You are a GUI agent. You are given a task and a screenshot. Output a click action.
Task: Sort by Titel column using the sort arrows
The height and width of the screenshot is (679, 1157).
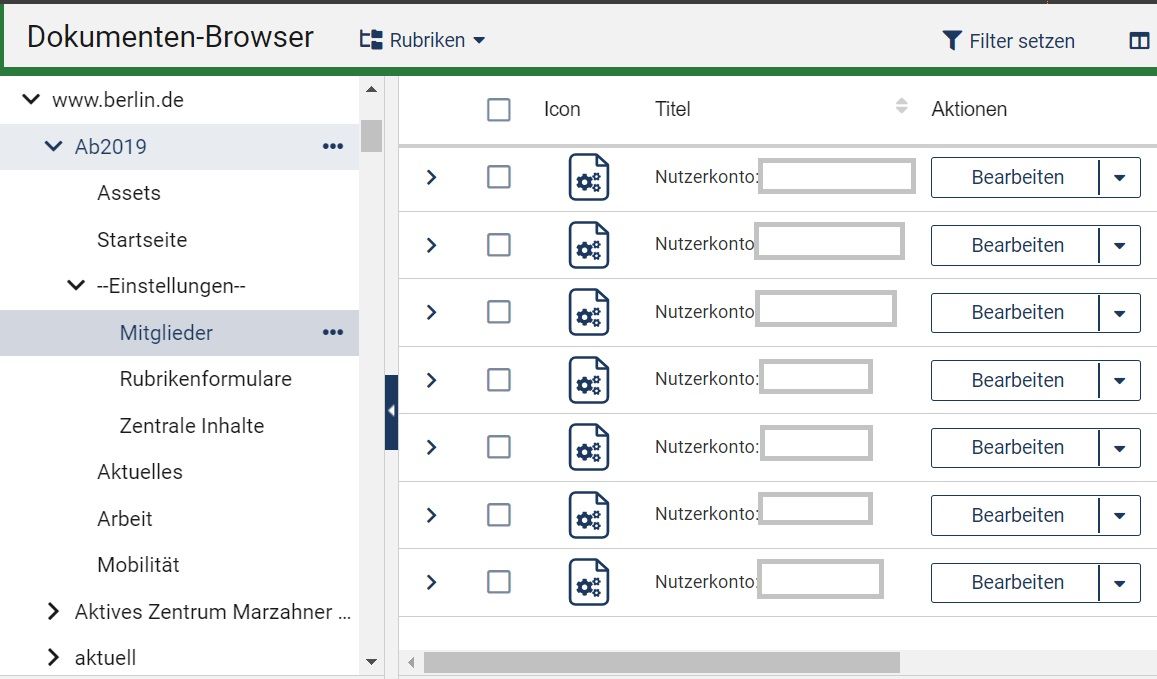point(901,107)
